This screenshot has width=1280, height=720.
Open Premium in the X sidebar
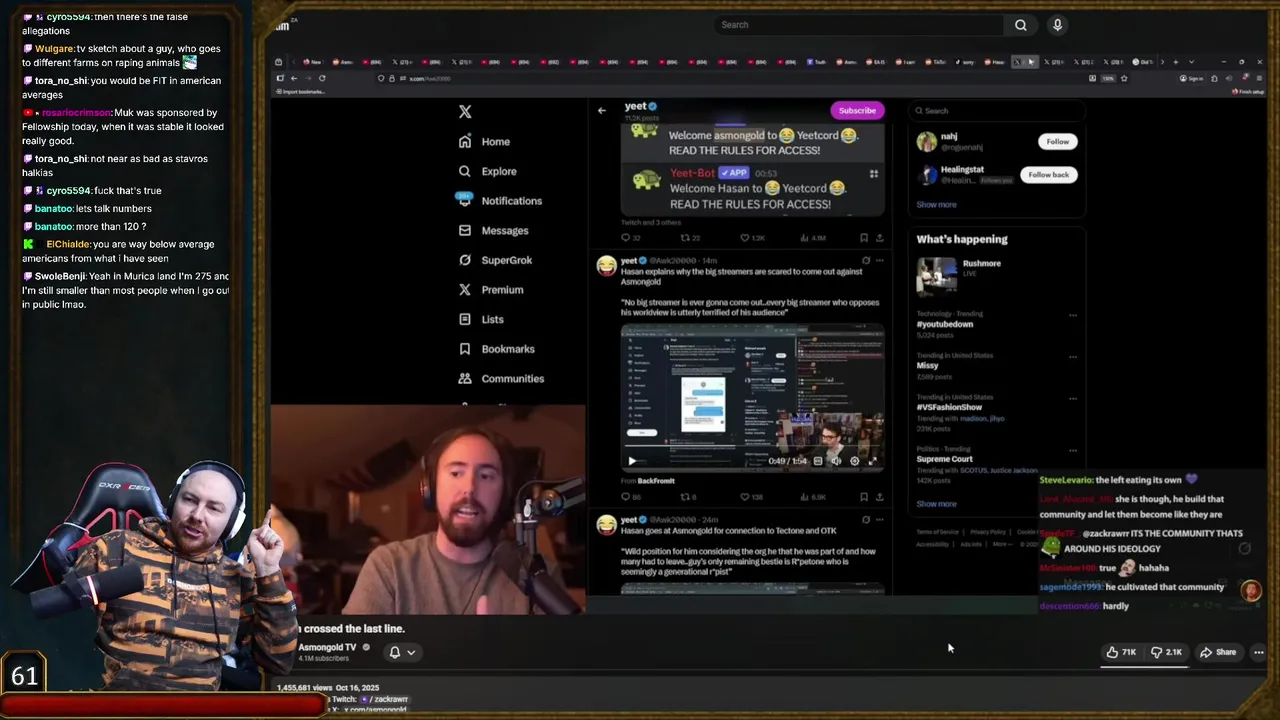[x=491, y=290]
